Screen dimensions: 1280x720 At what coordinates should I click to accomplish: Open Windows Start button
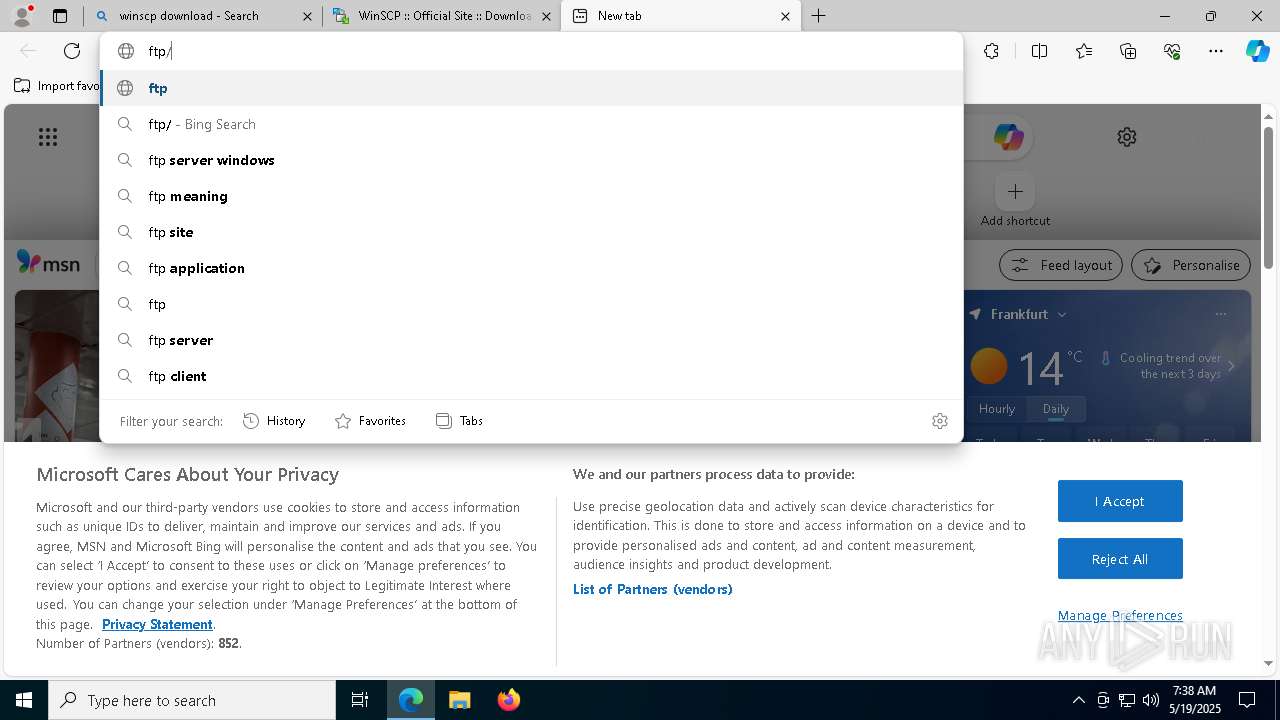[x=24, y=700]
